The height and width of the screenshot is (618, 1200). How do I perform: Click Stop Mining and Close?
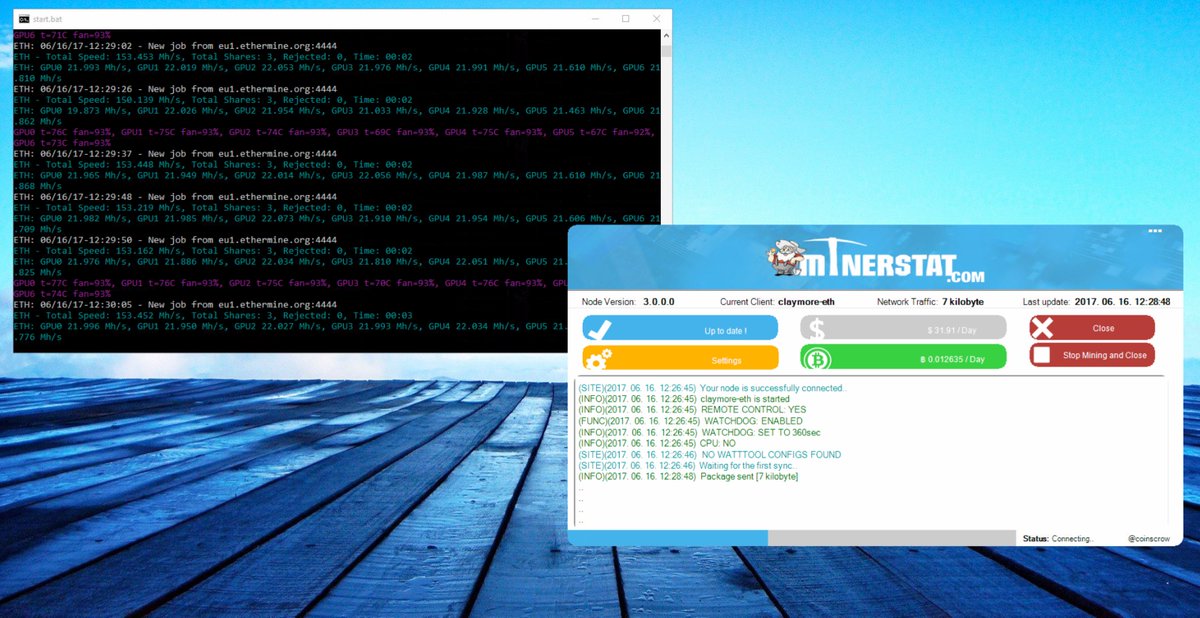point(1092,355)
